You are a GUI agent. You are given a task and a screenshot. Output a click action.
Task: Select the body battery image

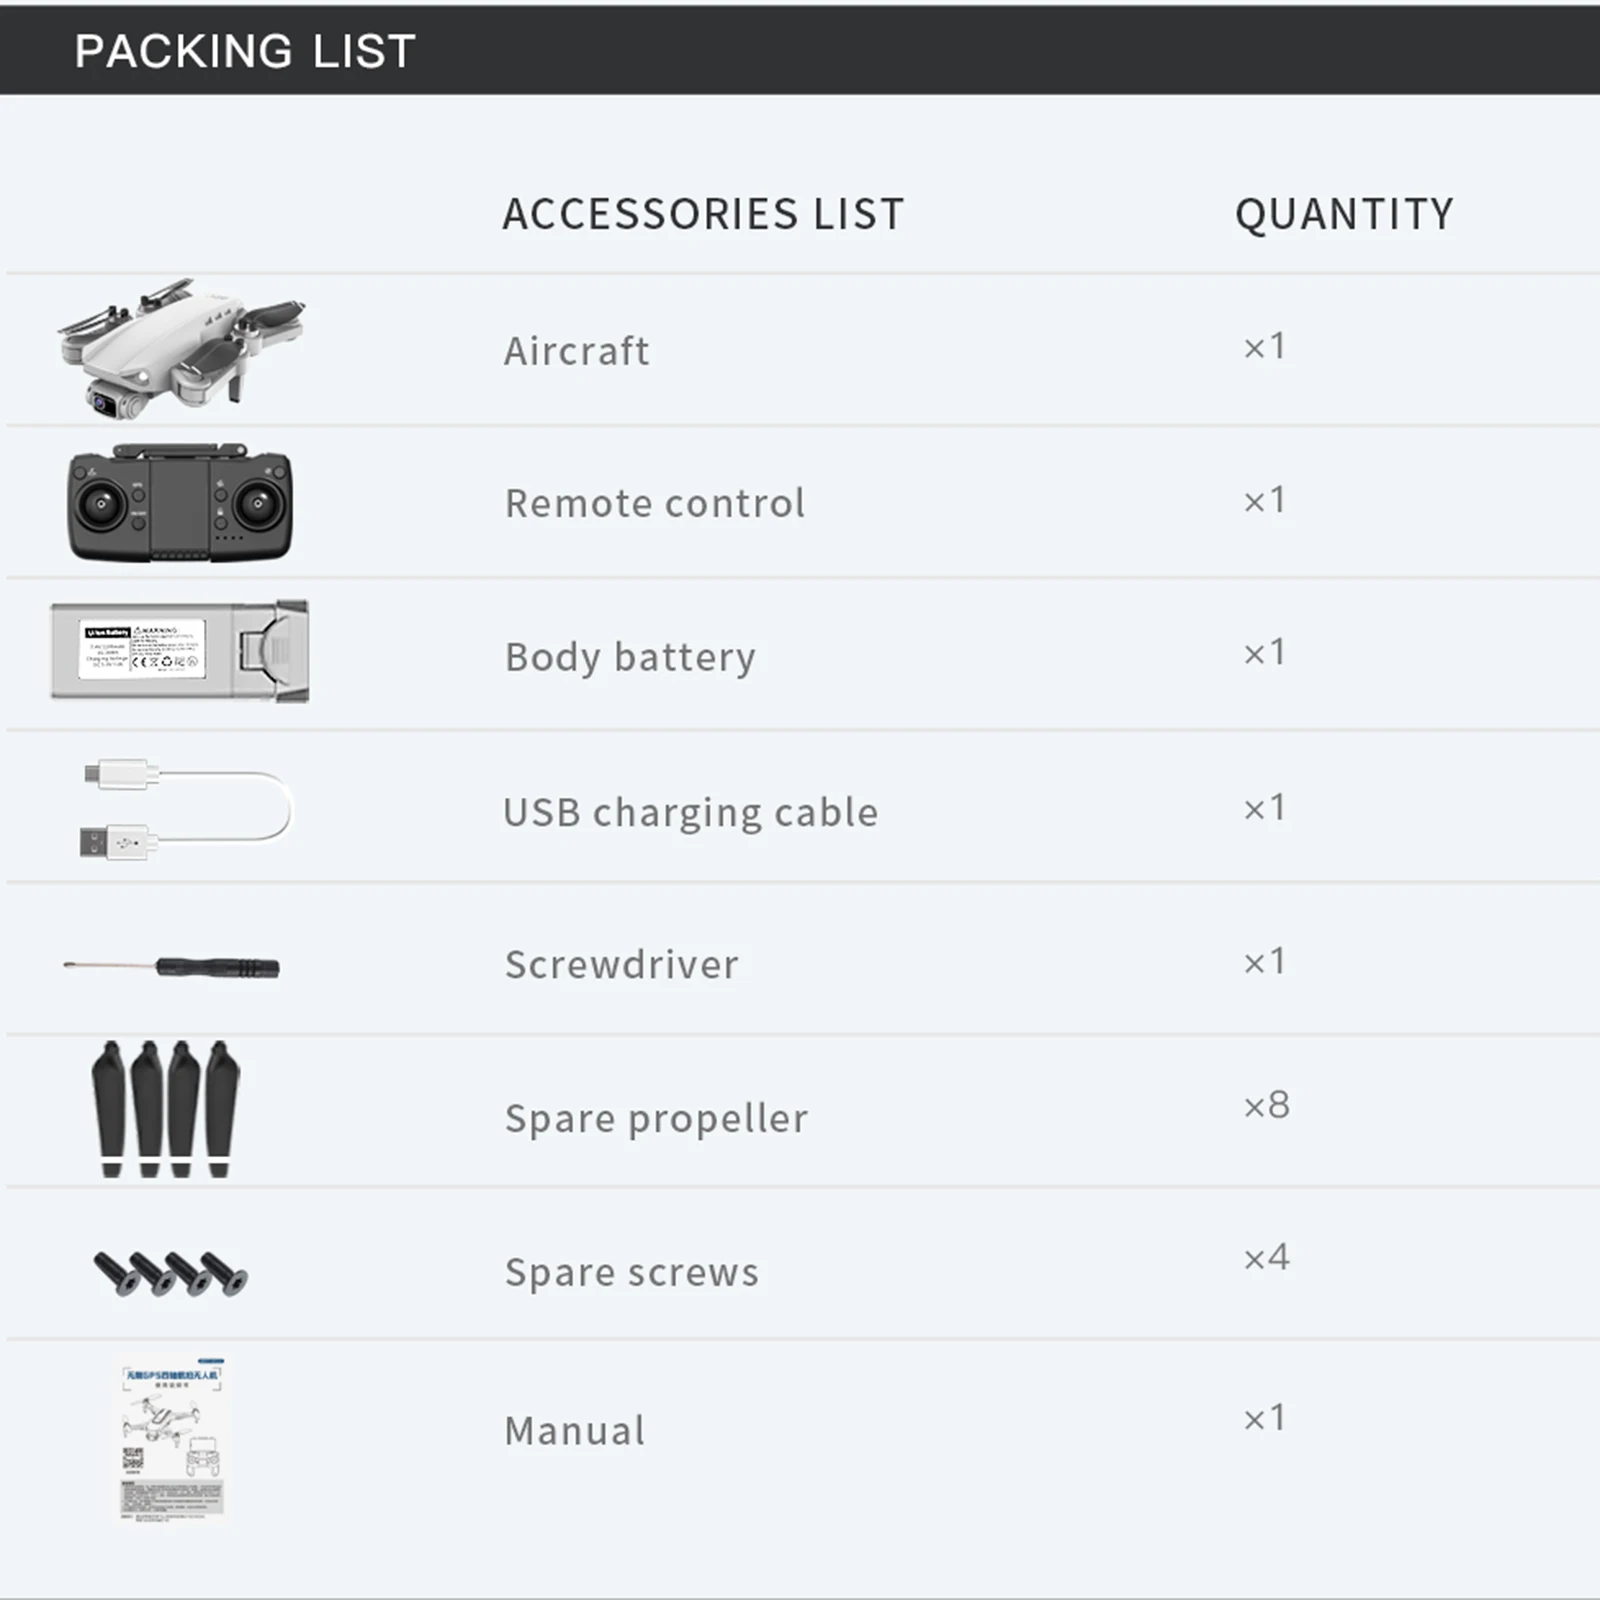click(x=180, y=651)
